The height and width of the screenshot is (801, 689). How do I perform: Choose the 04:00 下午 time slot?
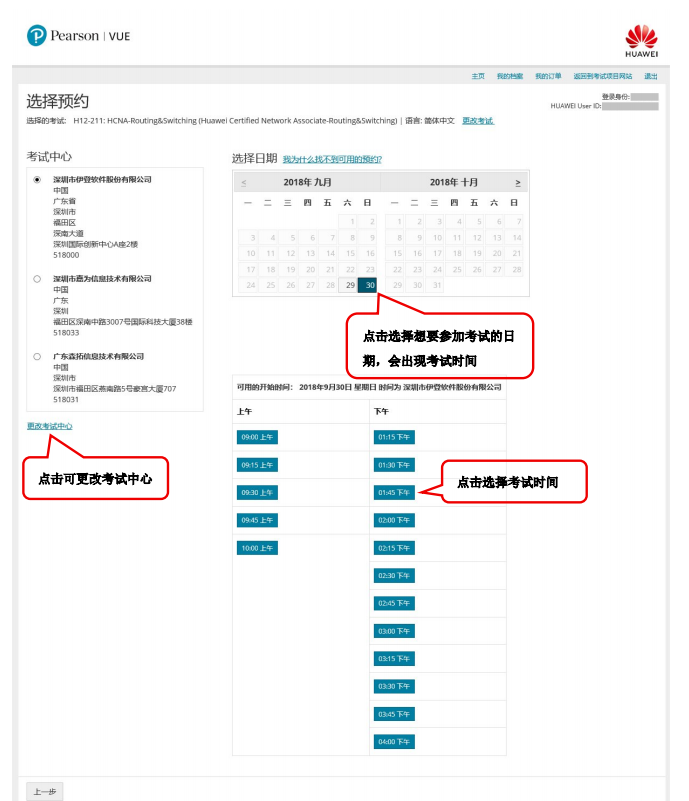tap(394, 741)
